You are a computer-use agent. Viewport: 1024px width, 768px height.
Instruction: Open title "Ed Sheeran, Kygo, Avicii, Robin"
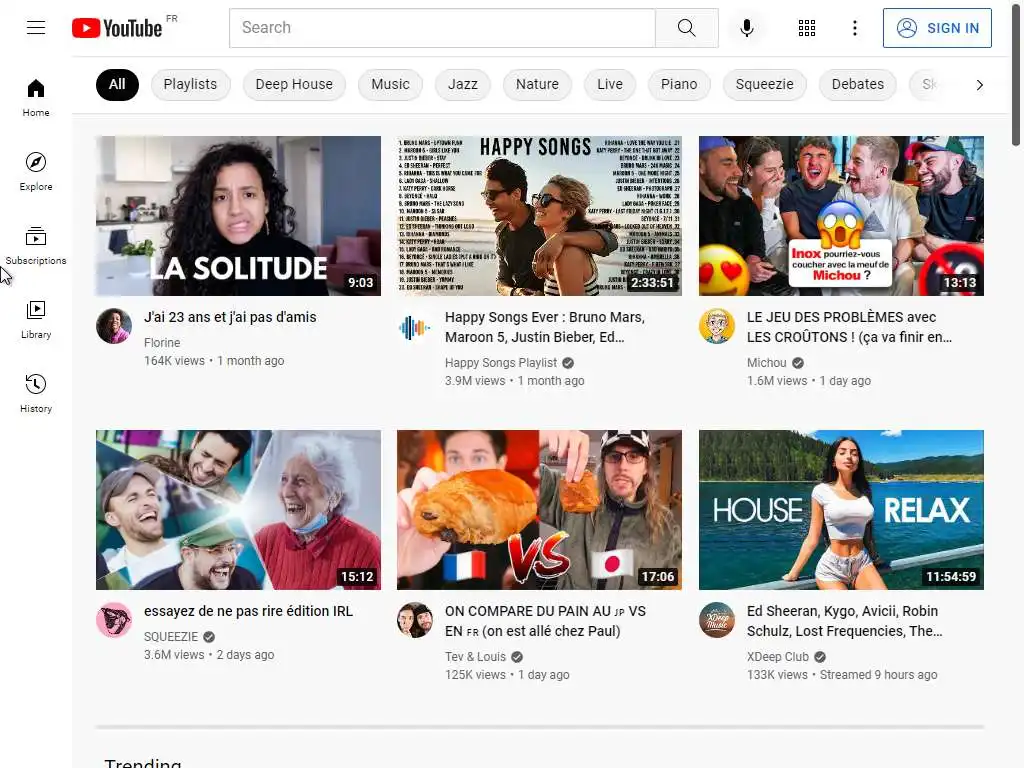844,620
